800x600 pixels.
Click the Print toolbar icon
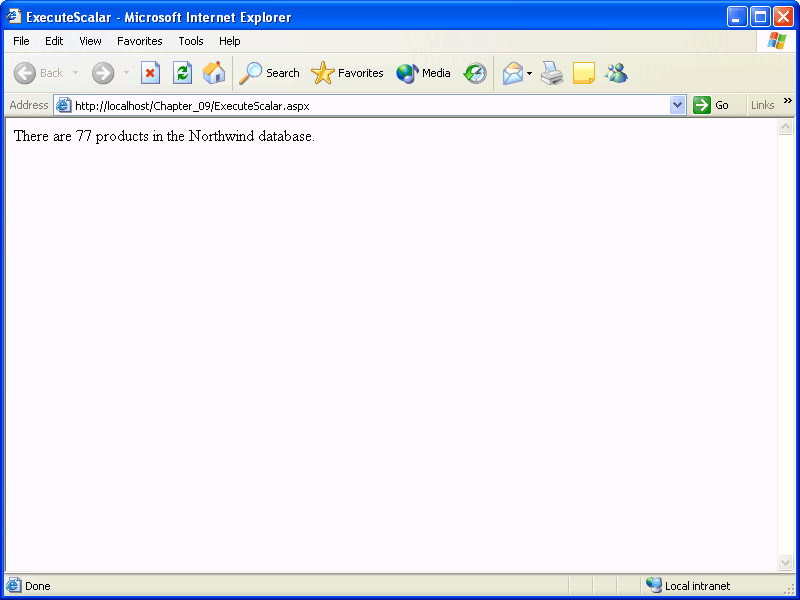click(x=552, y=73)
